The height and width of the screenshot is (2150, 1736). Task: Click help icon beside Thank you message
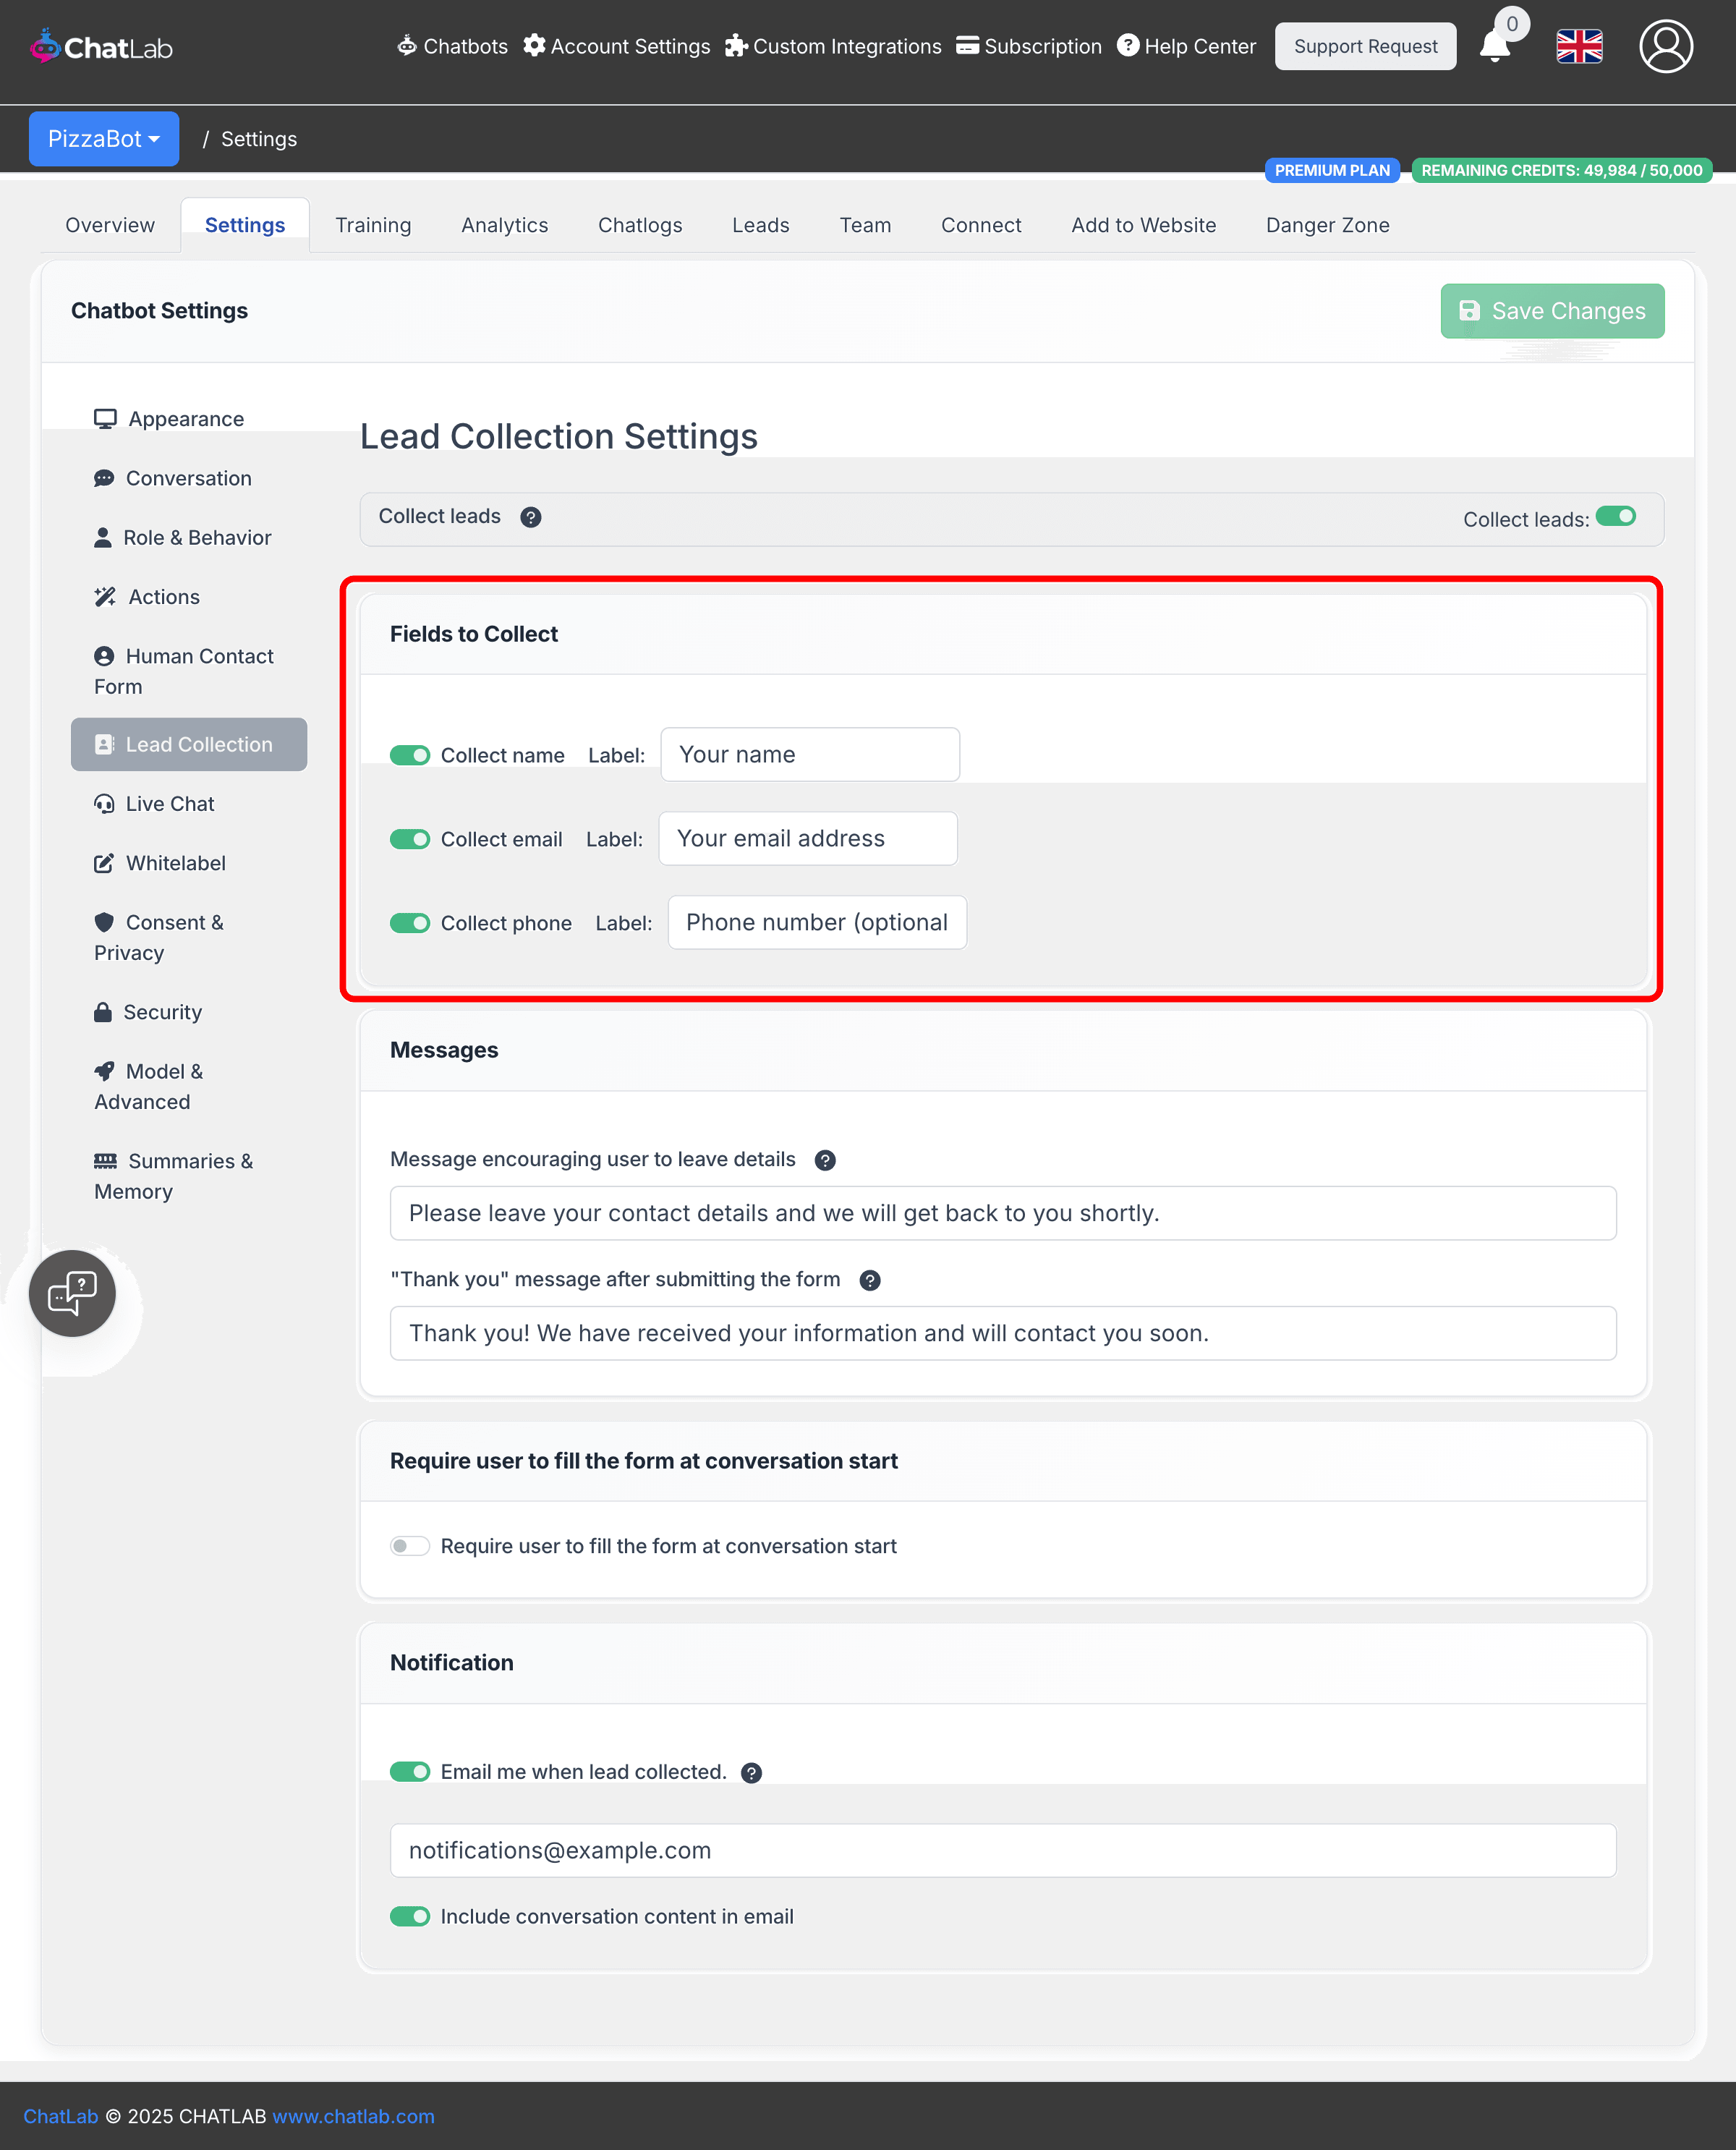point(870,1280)
